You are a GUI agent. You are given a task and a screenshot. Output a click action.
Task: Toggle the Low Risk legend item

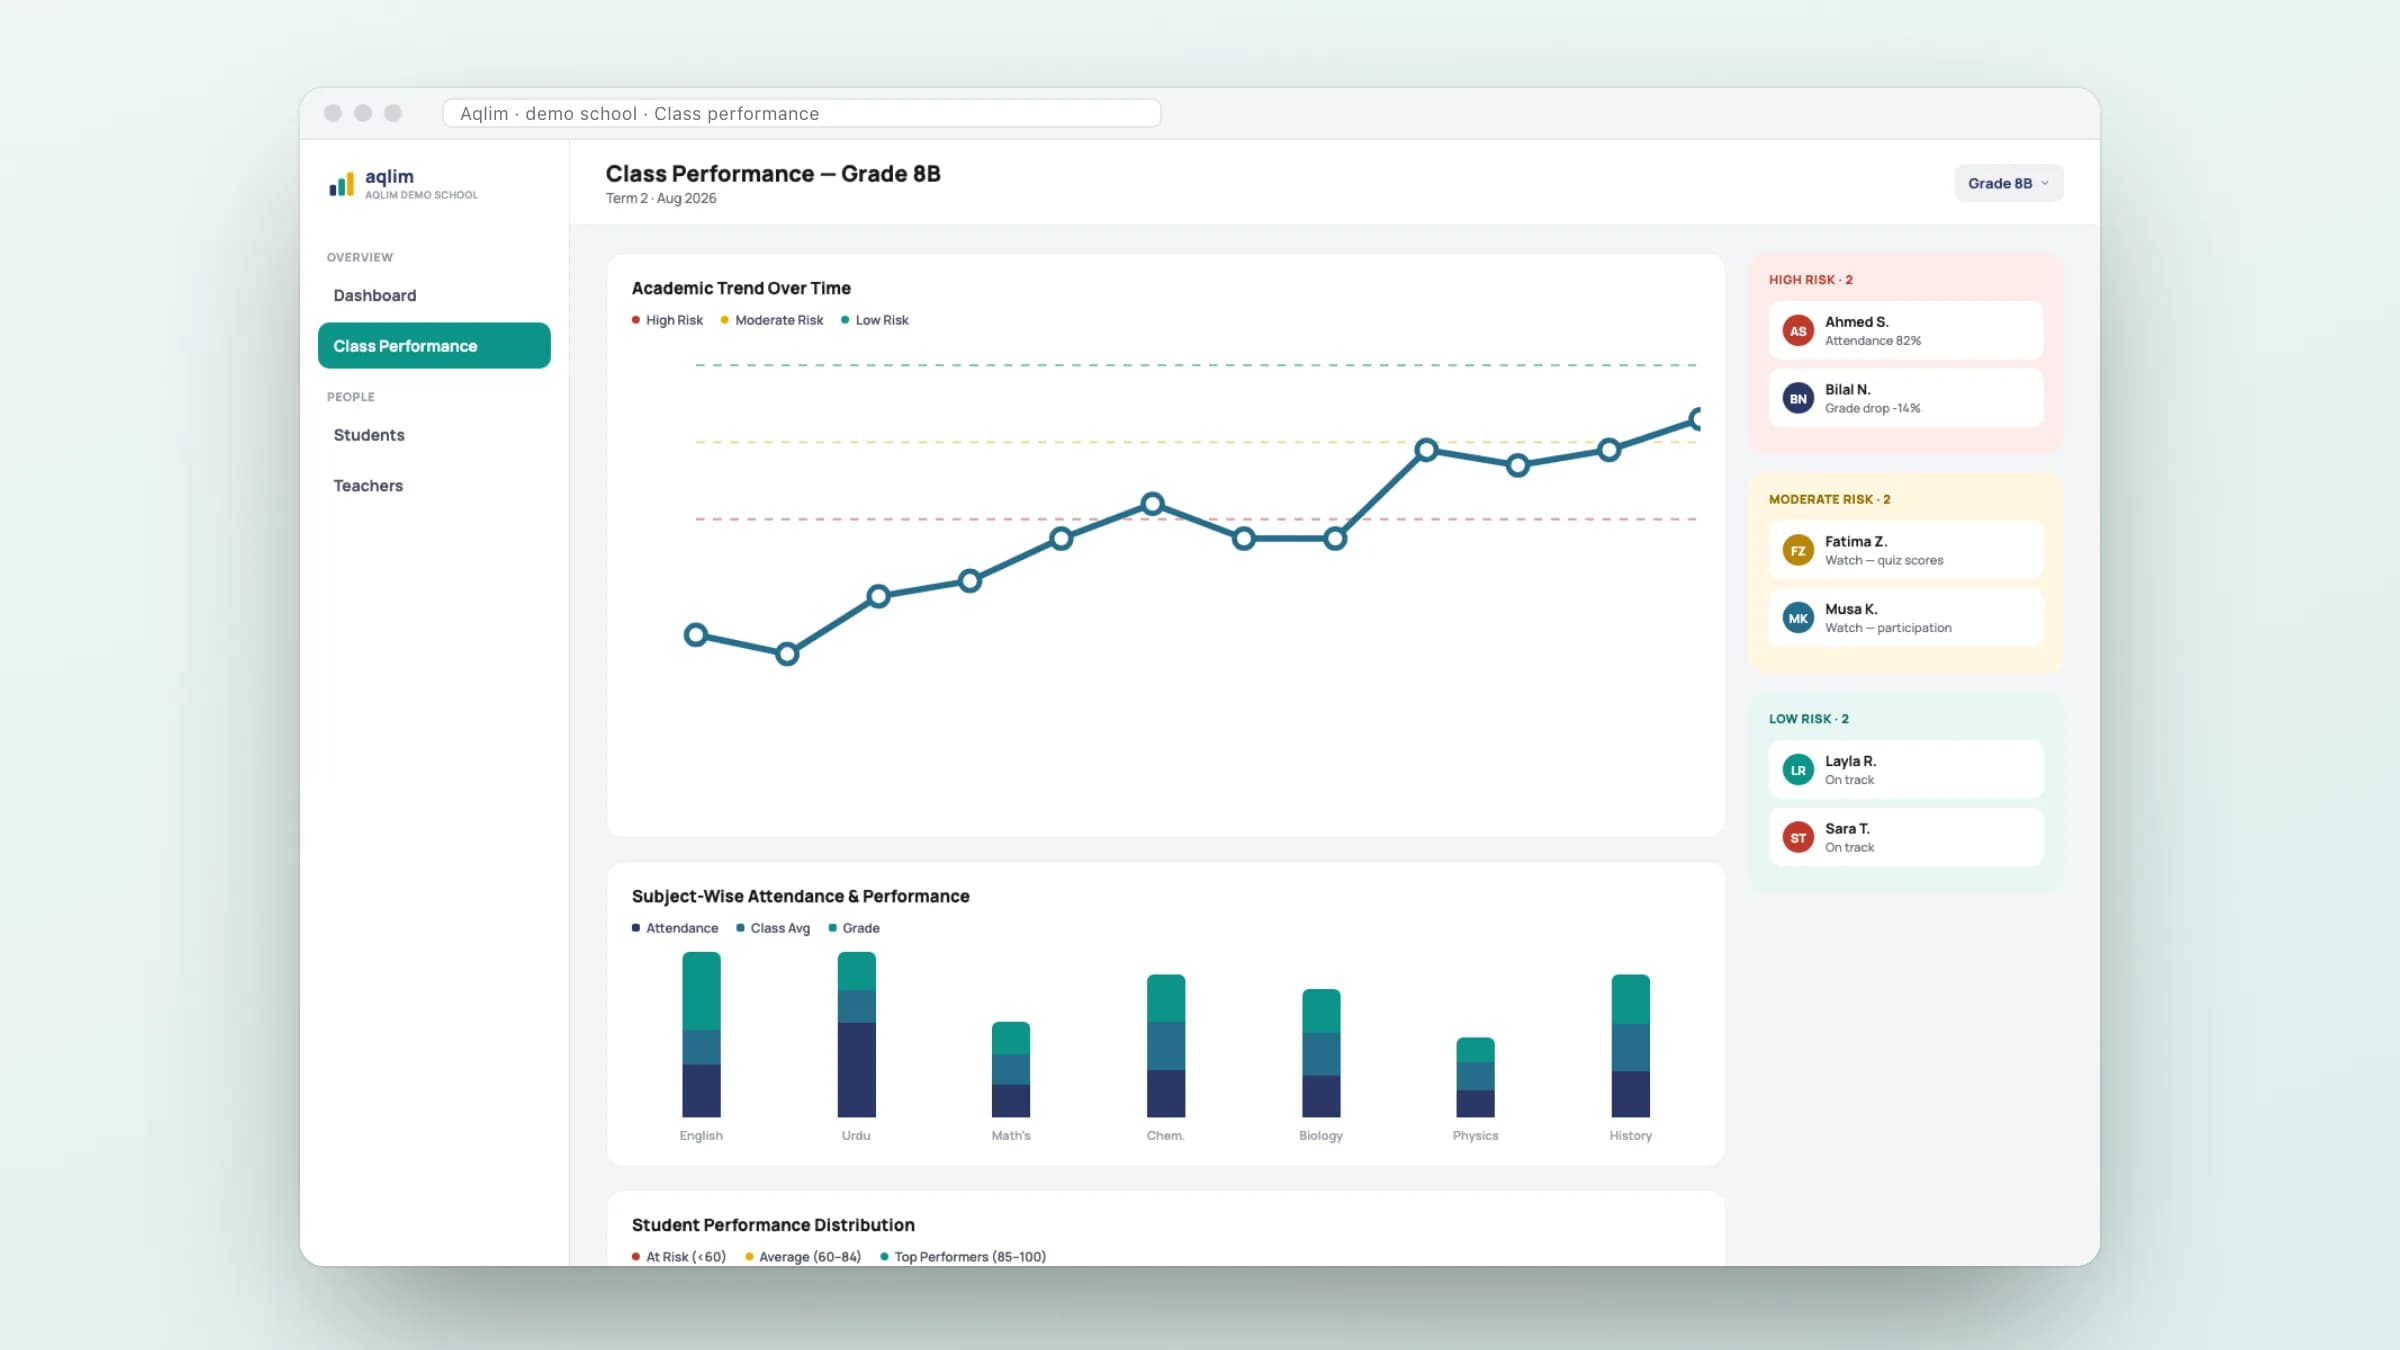874,320
